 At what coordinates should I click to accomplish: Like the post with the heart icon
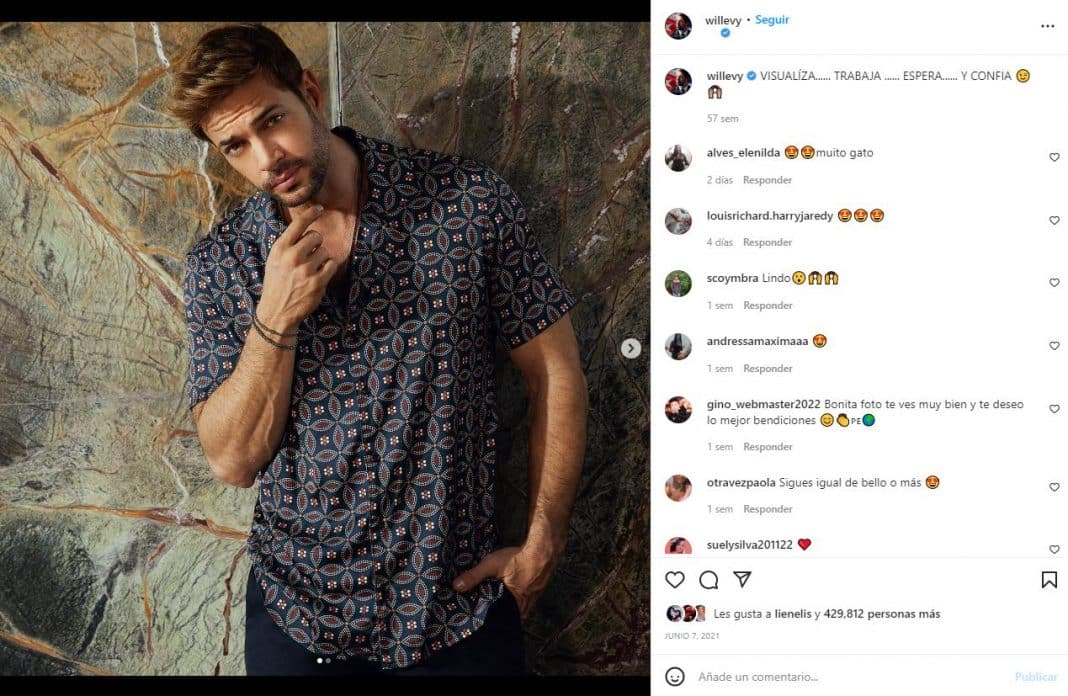[674, 580]
